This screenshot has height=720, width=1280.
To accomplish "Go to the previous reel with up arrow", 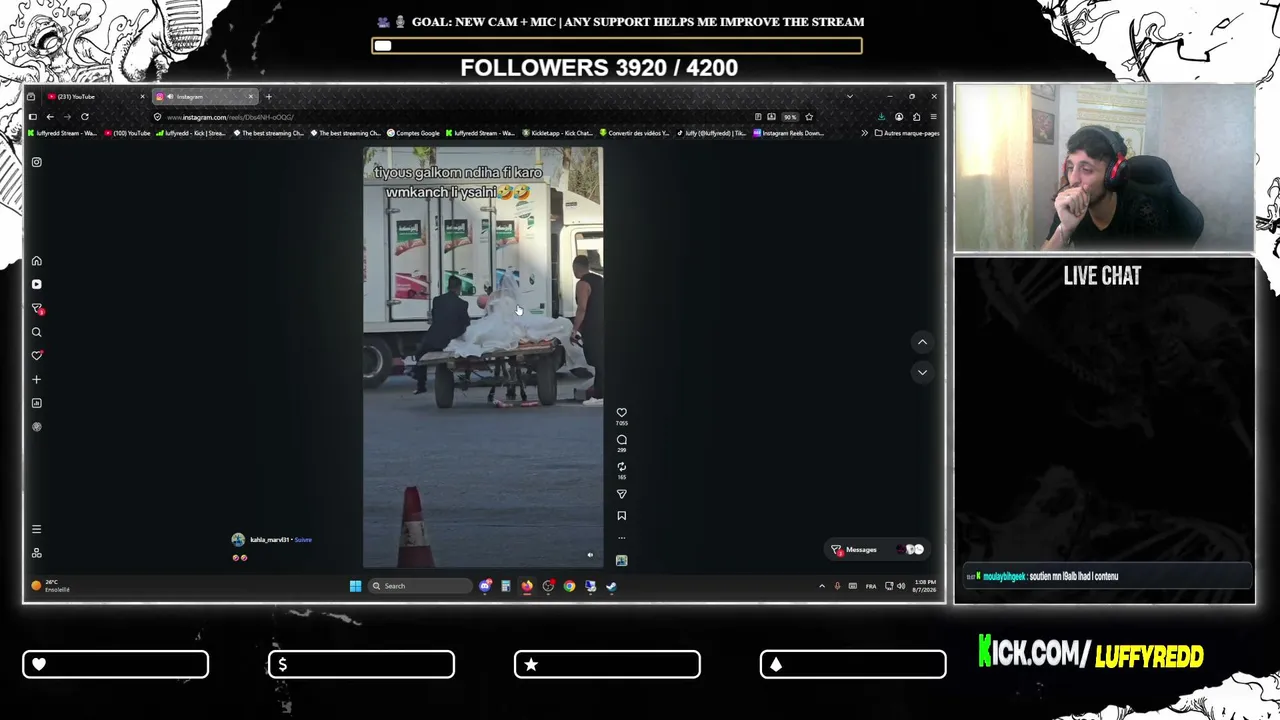I will (922, 342).
